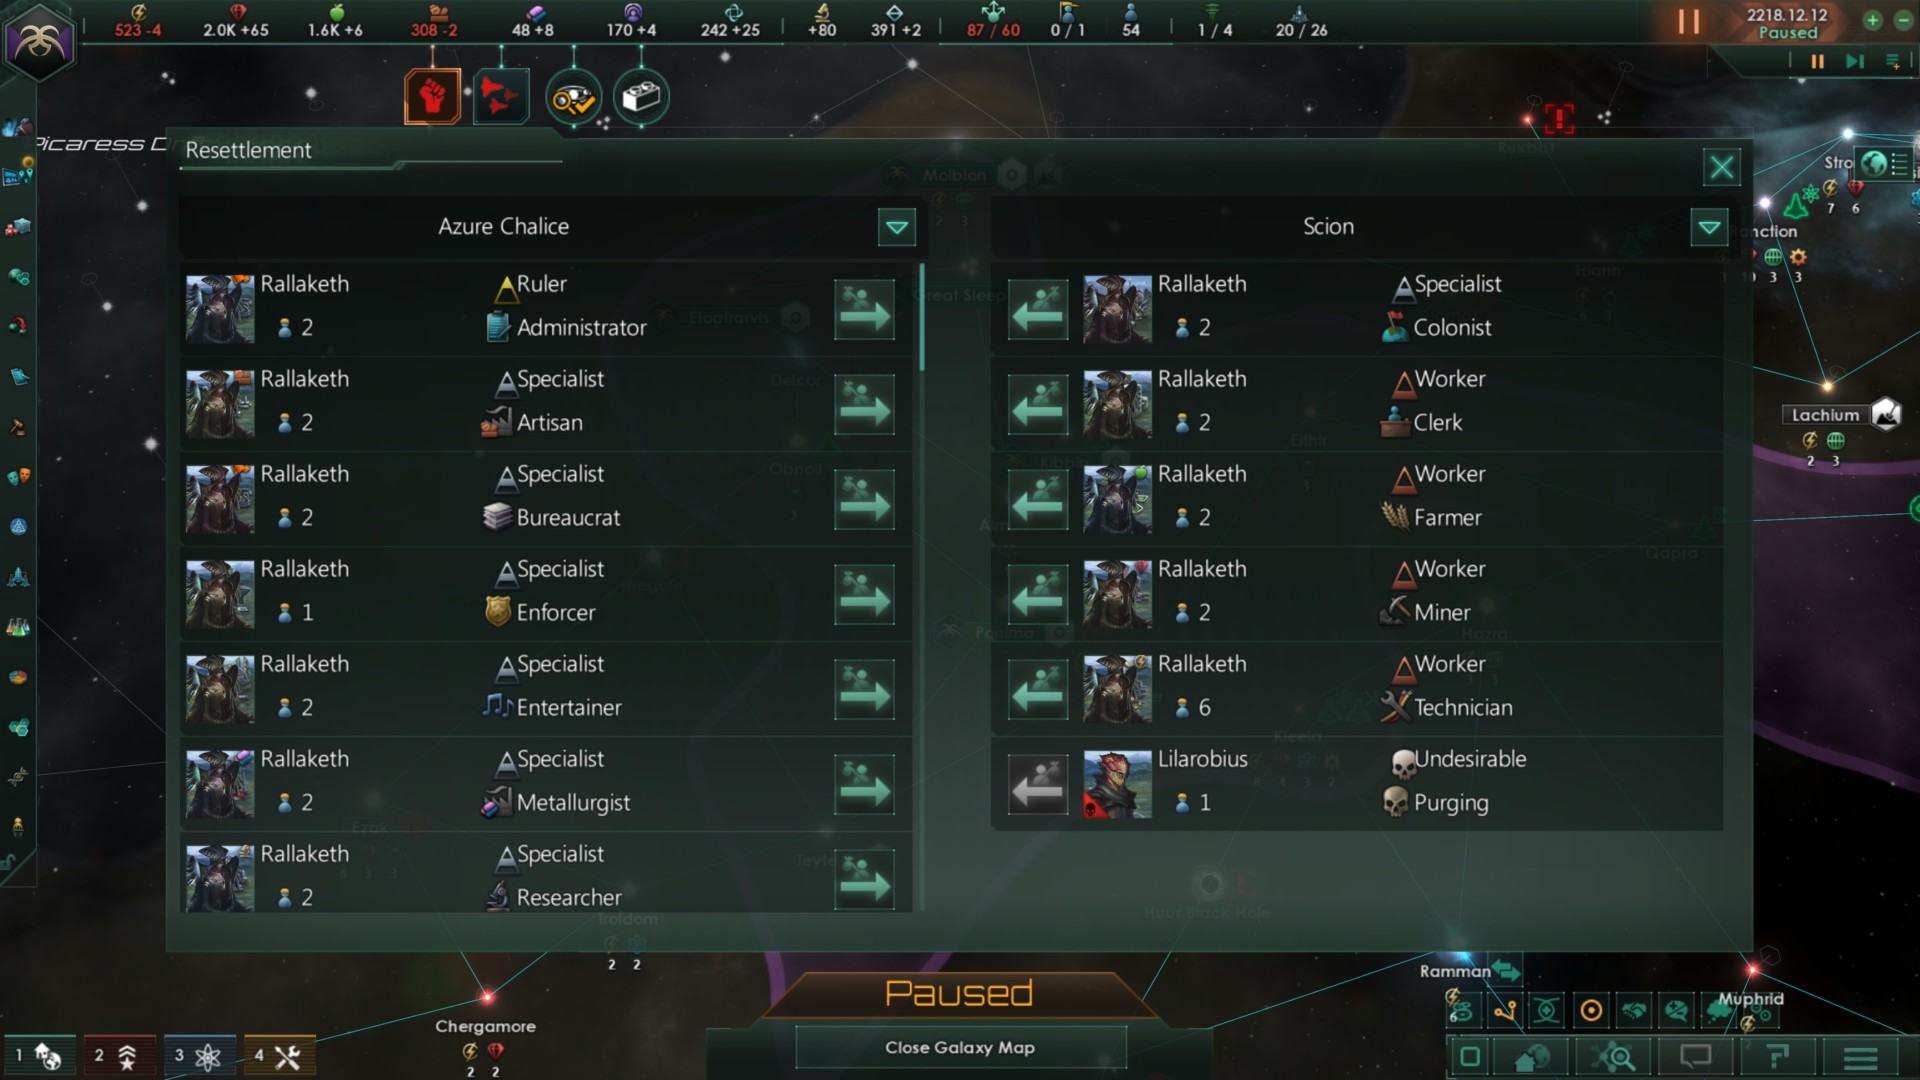The width and height of the screenshot is (1920, 1080).
Task: Open the main menu hamburger button
Action: (1860, 1057)
